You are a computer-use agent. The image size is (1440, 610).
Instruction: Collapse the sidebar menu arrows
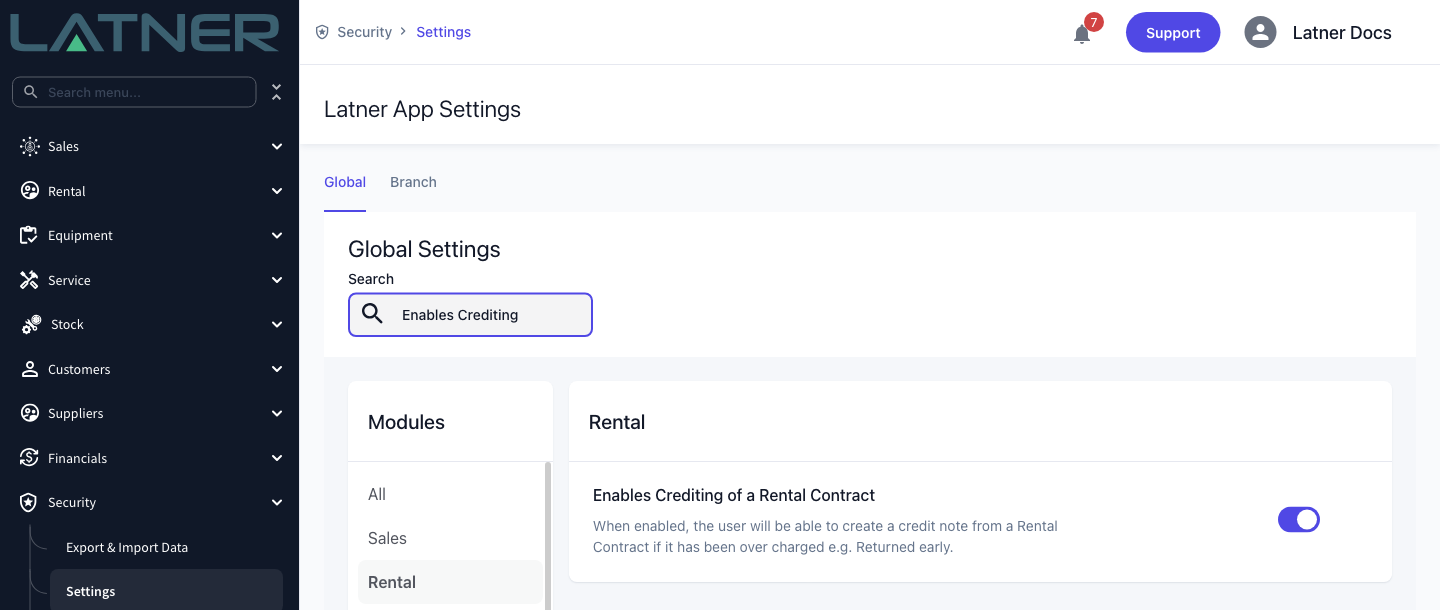[x=277, y=92]
